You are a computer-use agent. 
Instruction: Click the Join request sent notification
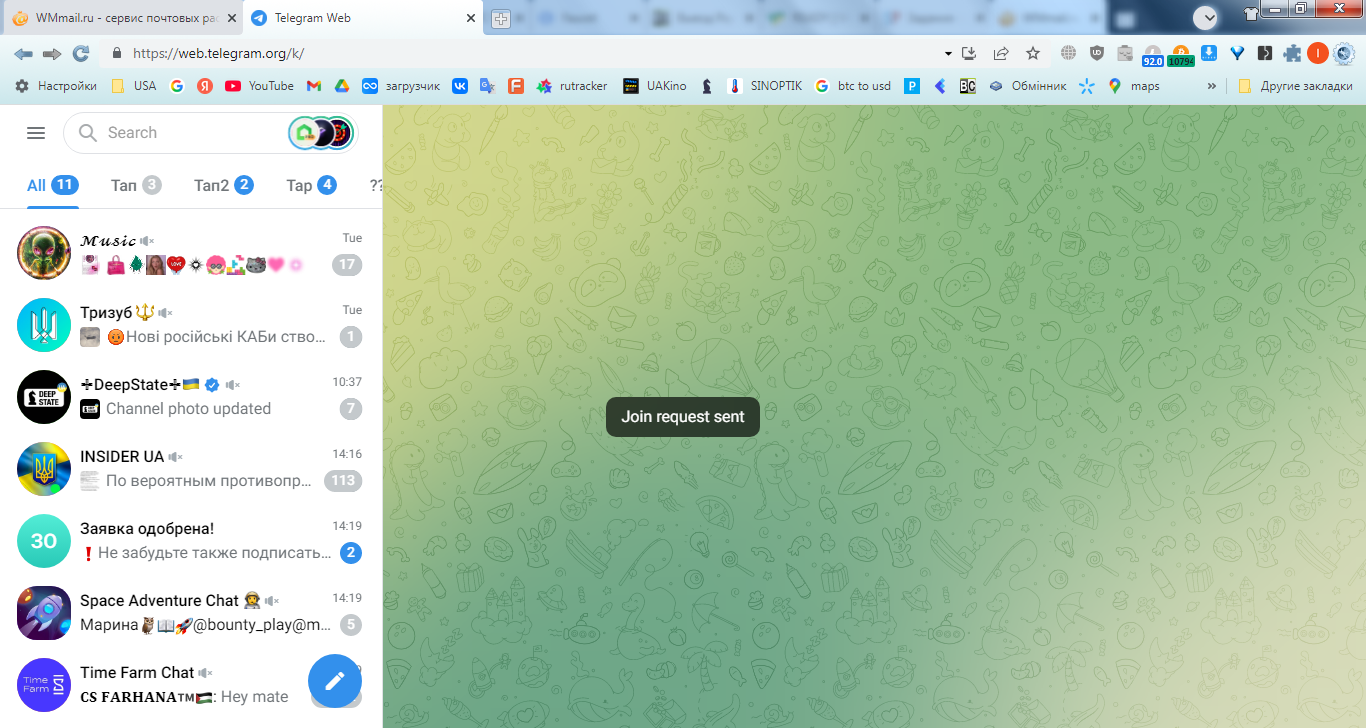(683, 417)
